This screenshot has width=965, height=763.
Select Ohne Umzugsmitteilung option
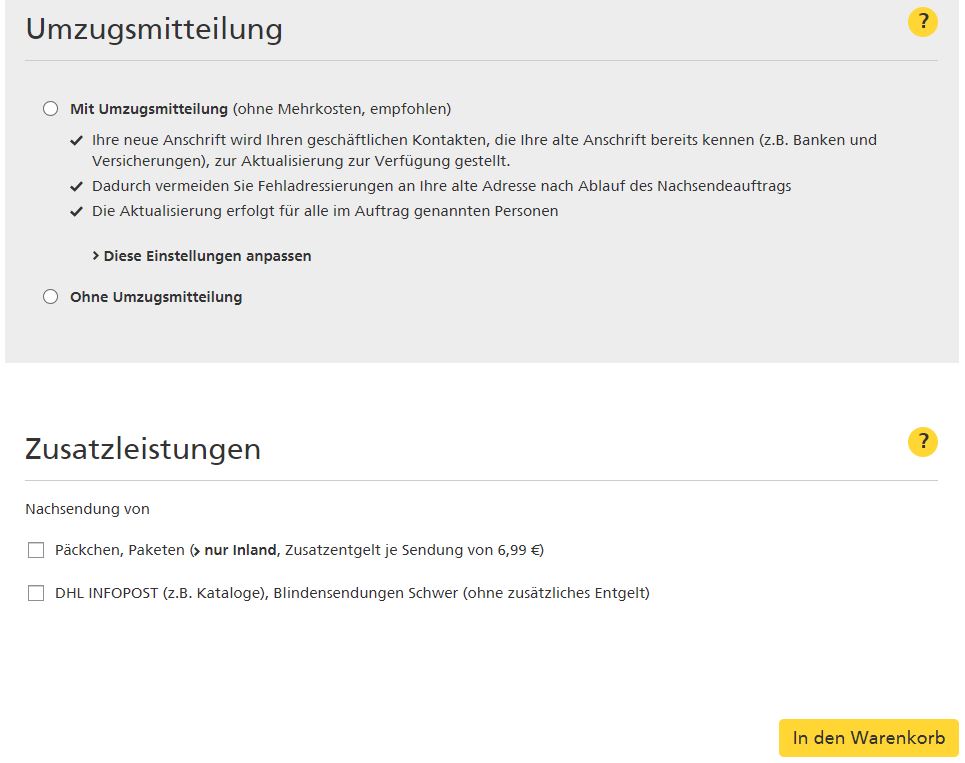click(50, 296)
